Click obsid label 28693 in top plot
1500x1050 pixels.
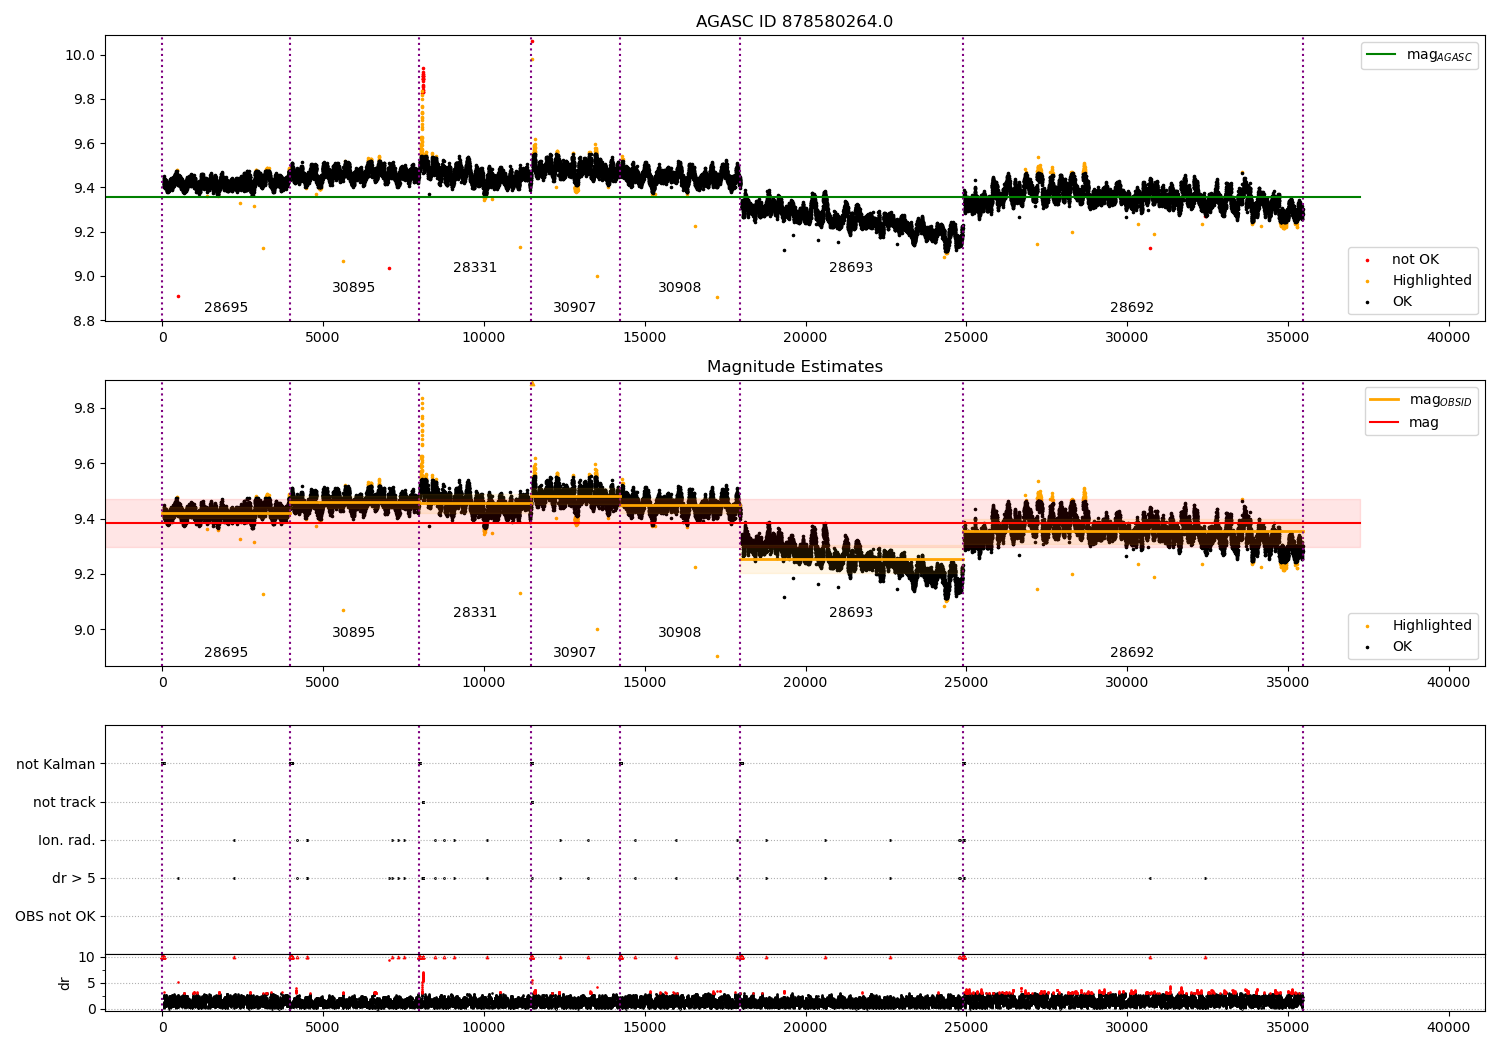tap(851, 267)
